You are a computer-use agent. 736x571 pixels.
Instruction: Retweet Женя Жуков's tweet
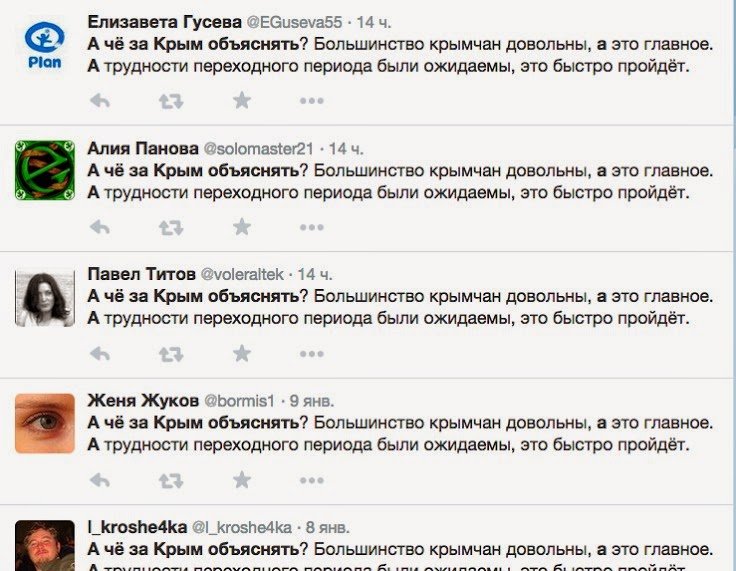pyautogui.click(x=171, y=480)
